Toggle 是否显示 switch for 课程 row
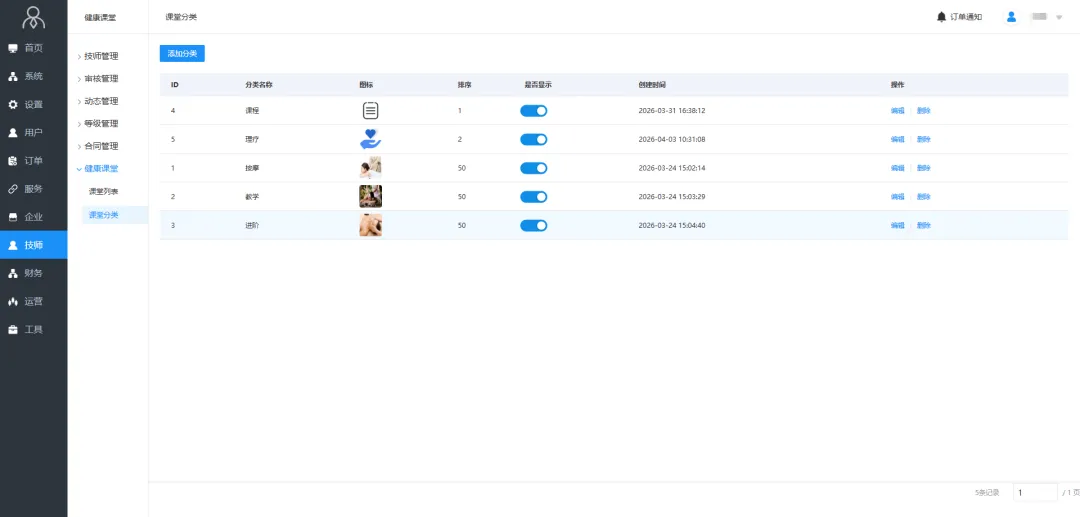This screenshot has width=1080, height=517. pos(533,111)
